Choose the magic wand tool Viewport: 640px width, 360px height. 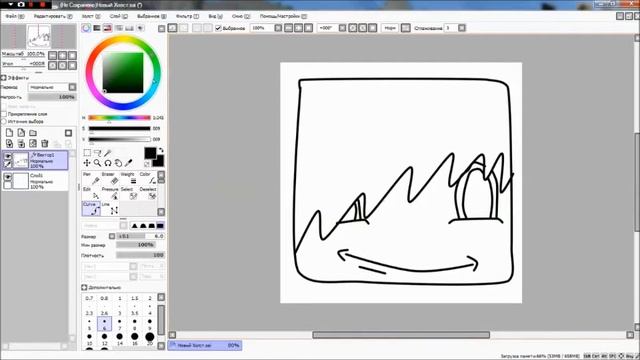click(x=108, y=153)
